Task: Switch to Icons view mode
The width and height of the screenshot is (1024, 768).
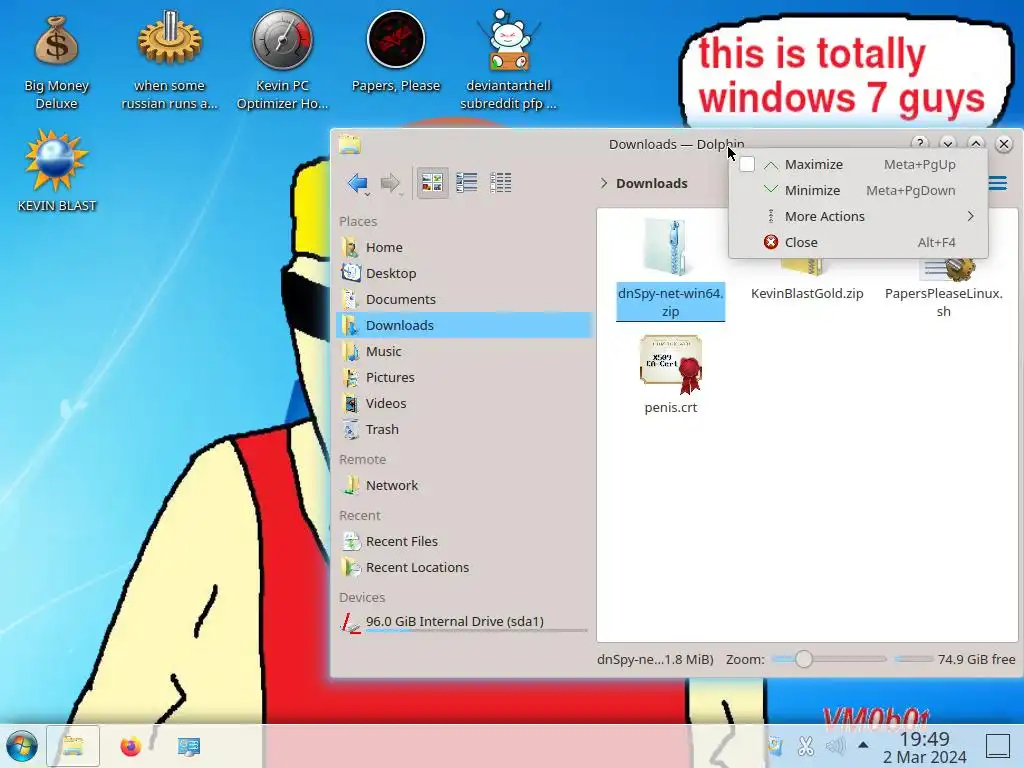Action: [x=432, y=183]
